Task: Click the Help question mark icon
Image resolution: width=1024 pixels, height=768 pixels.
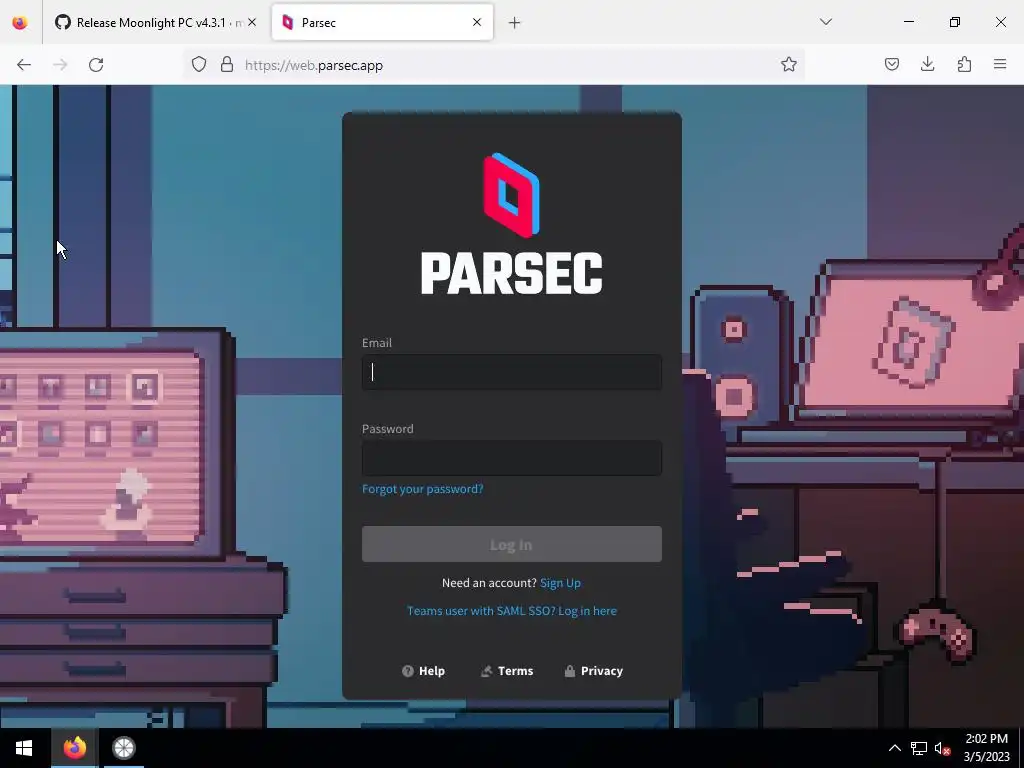Action: tap(408, 671)
